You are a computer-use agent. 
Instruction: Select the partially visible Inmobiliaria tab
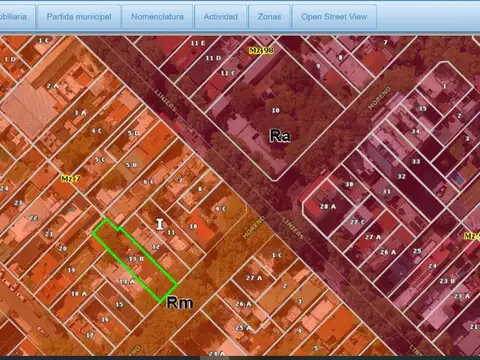pos(16,17)
